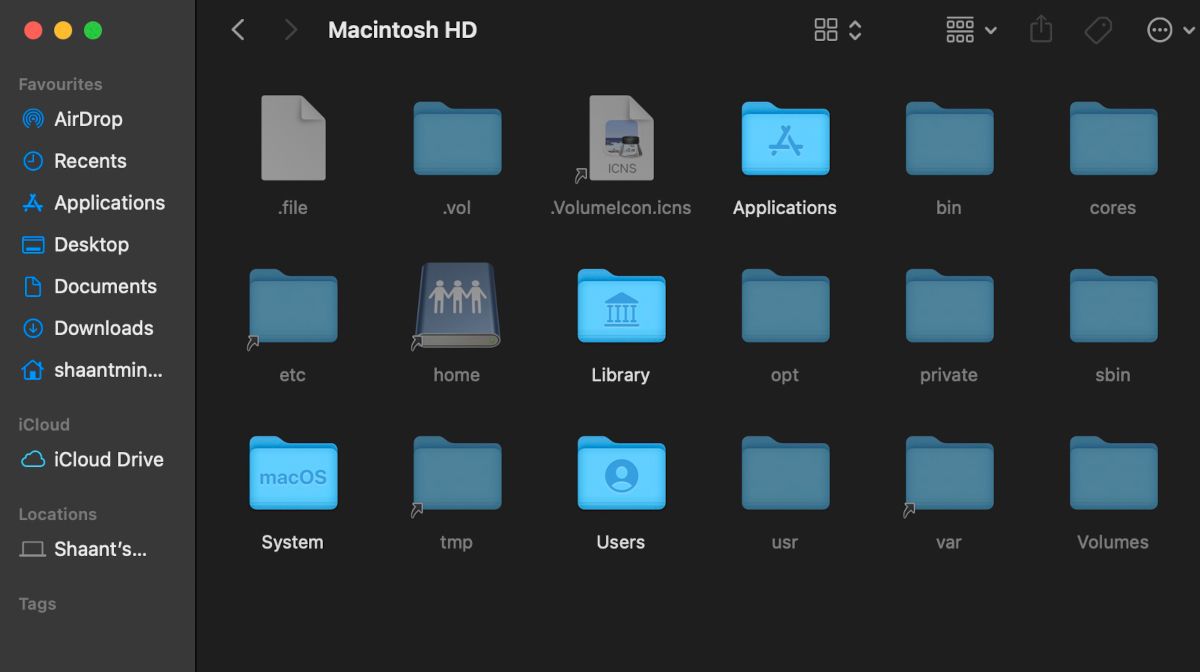1200x672 pixels.
Task: Click the Edit Tags toolbar icon
Action: pyautogui.click(x=1098, y=30)
